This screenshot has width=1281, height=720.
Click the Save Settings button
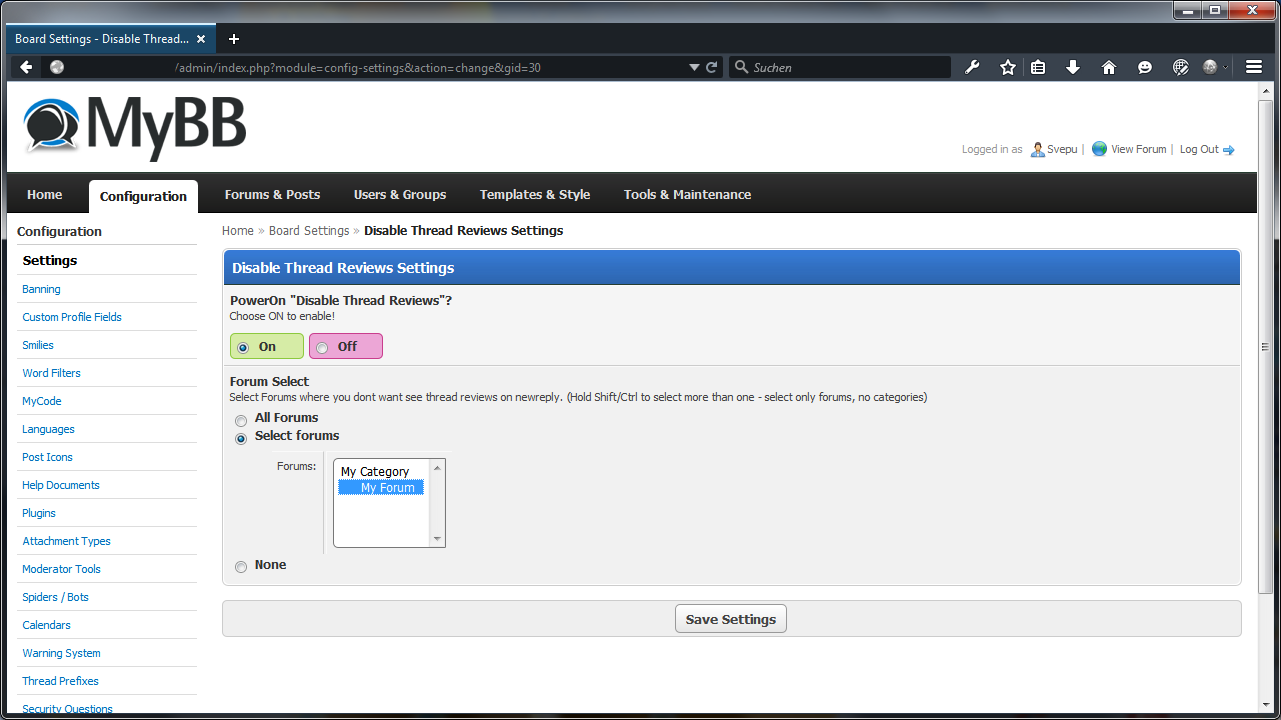pyautogui.click(x=731, y=619)
